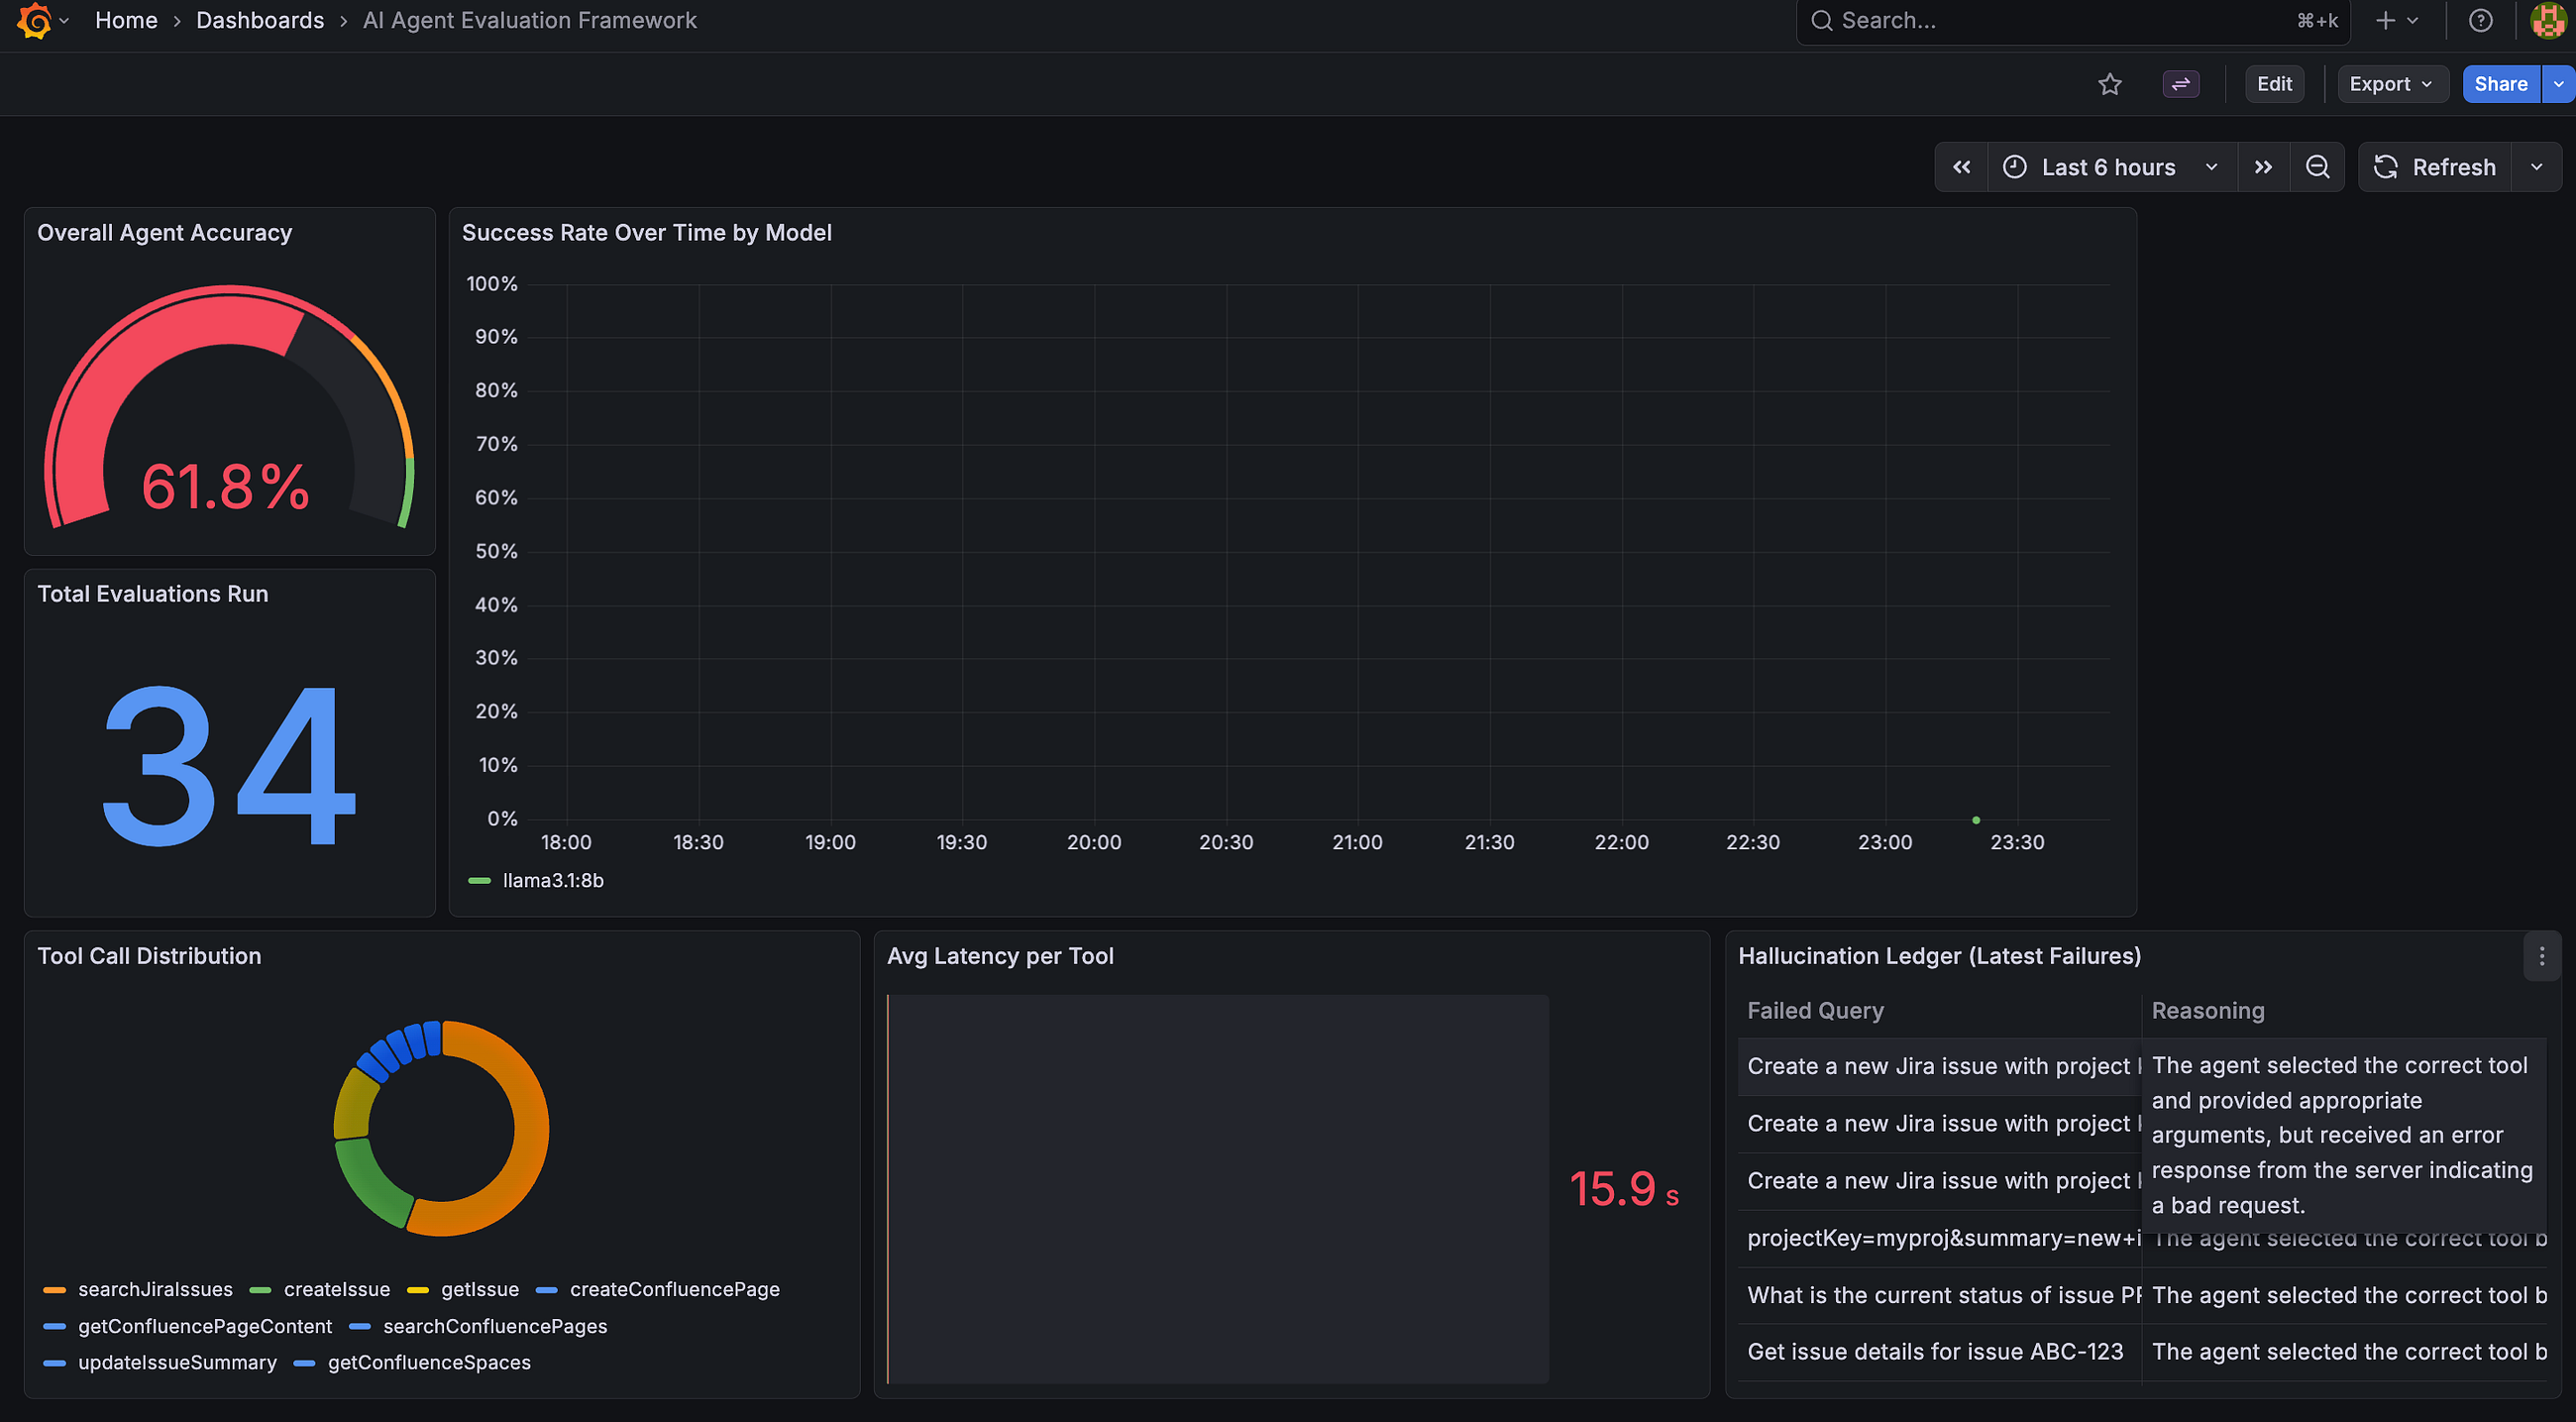Viewport: 2576px width, 1422px height.
Task: Open the Last 6 hours time picker
Action: click(x=2111, y=167)
